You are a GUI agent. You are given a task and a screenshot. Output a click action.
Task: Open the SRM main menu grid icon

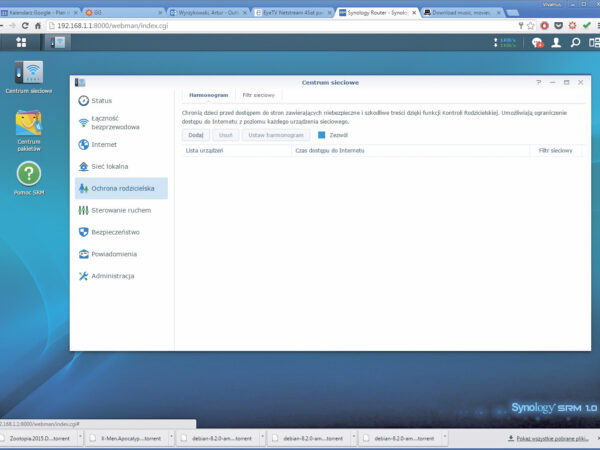pyautogui.click(x=21, y=42)
